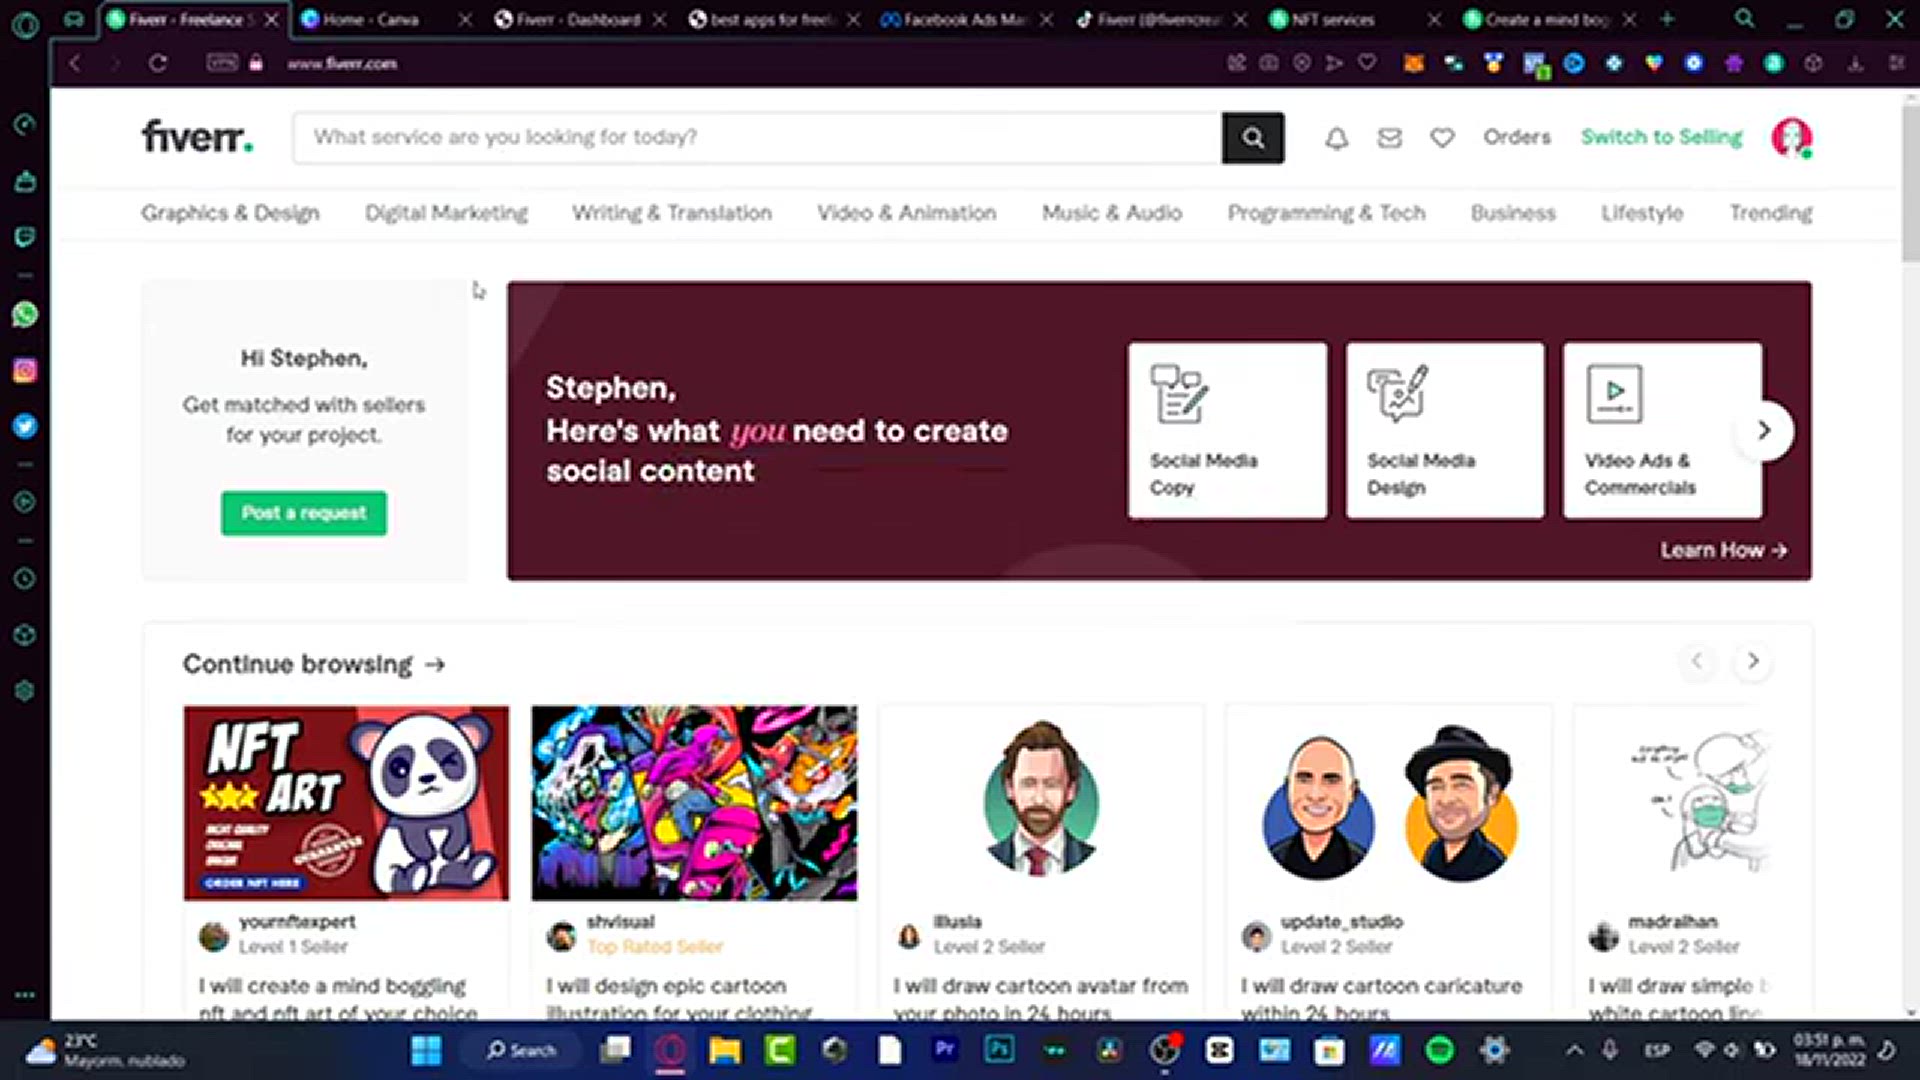
Task: Open a new tab with plus button
Action: 1667,19
